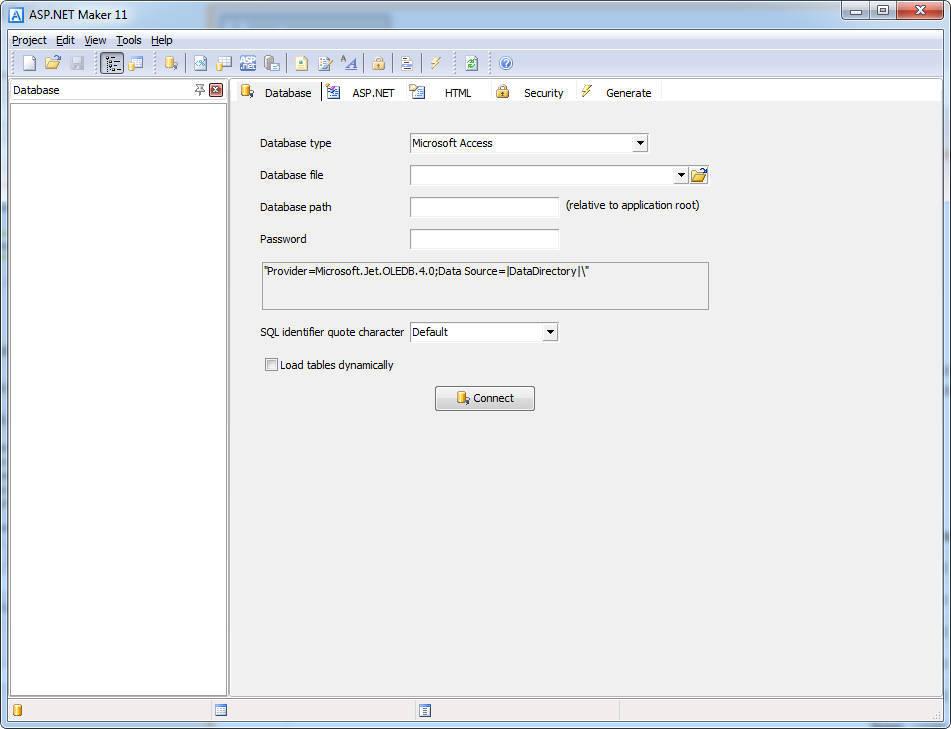Click the Generate lightning bolt toolbar icon

(x=435, y=62)
